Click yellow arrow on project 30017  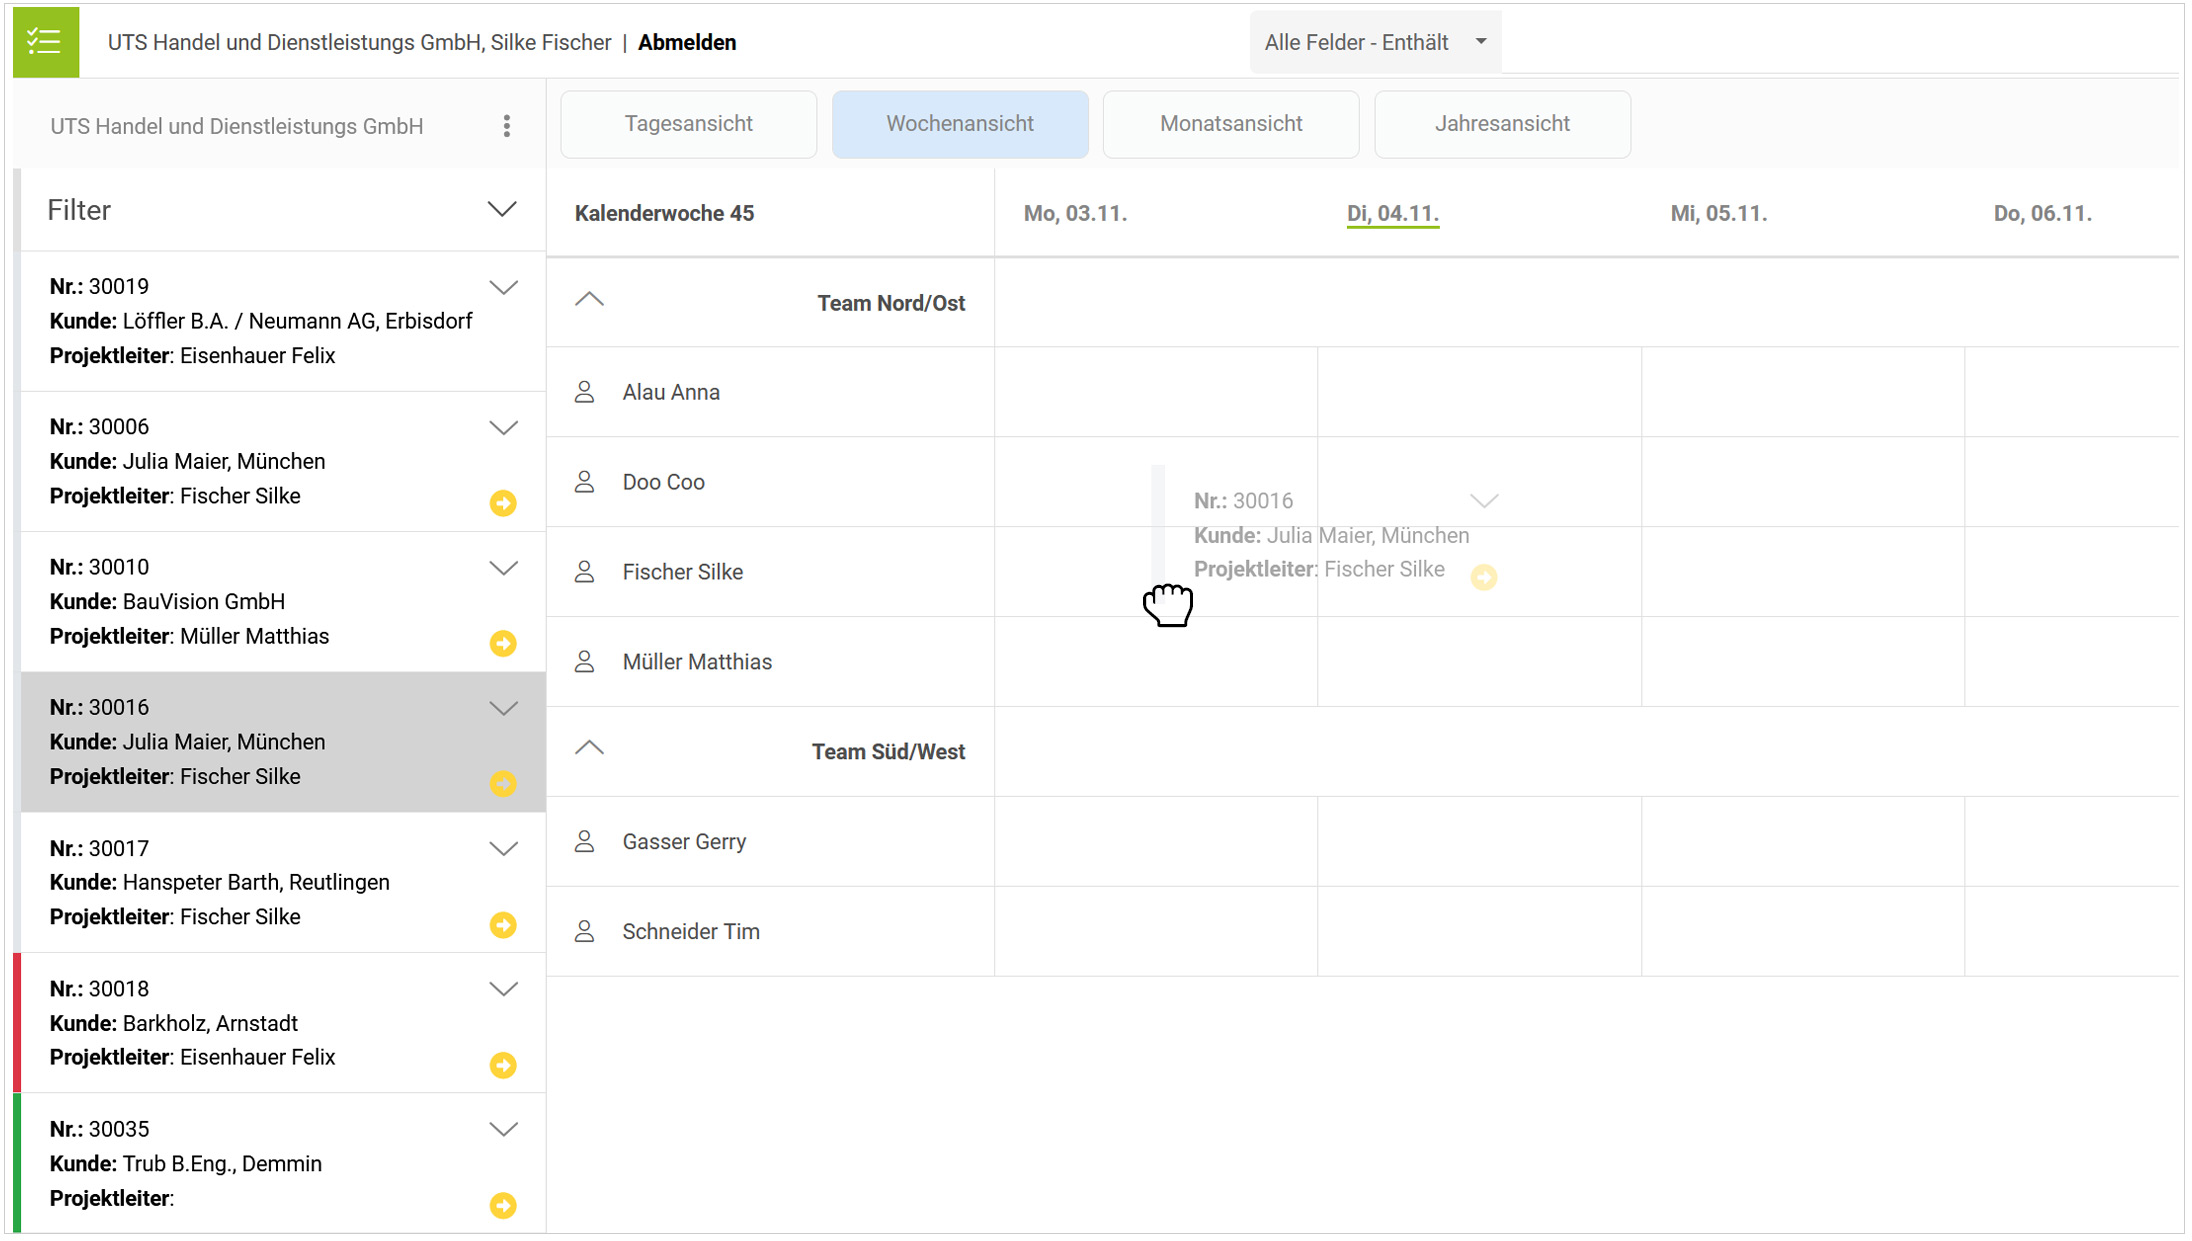503,925
